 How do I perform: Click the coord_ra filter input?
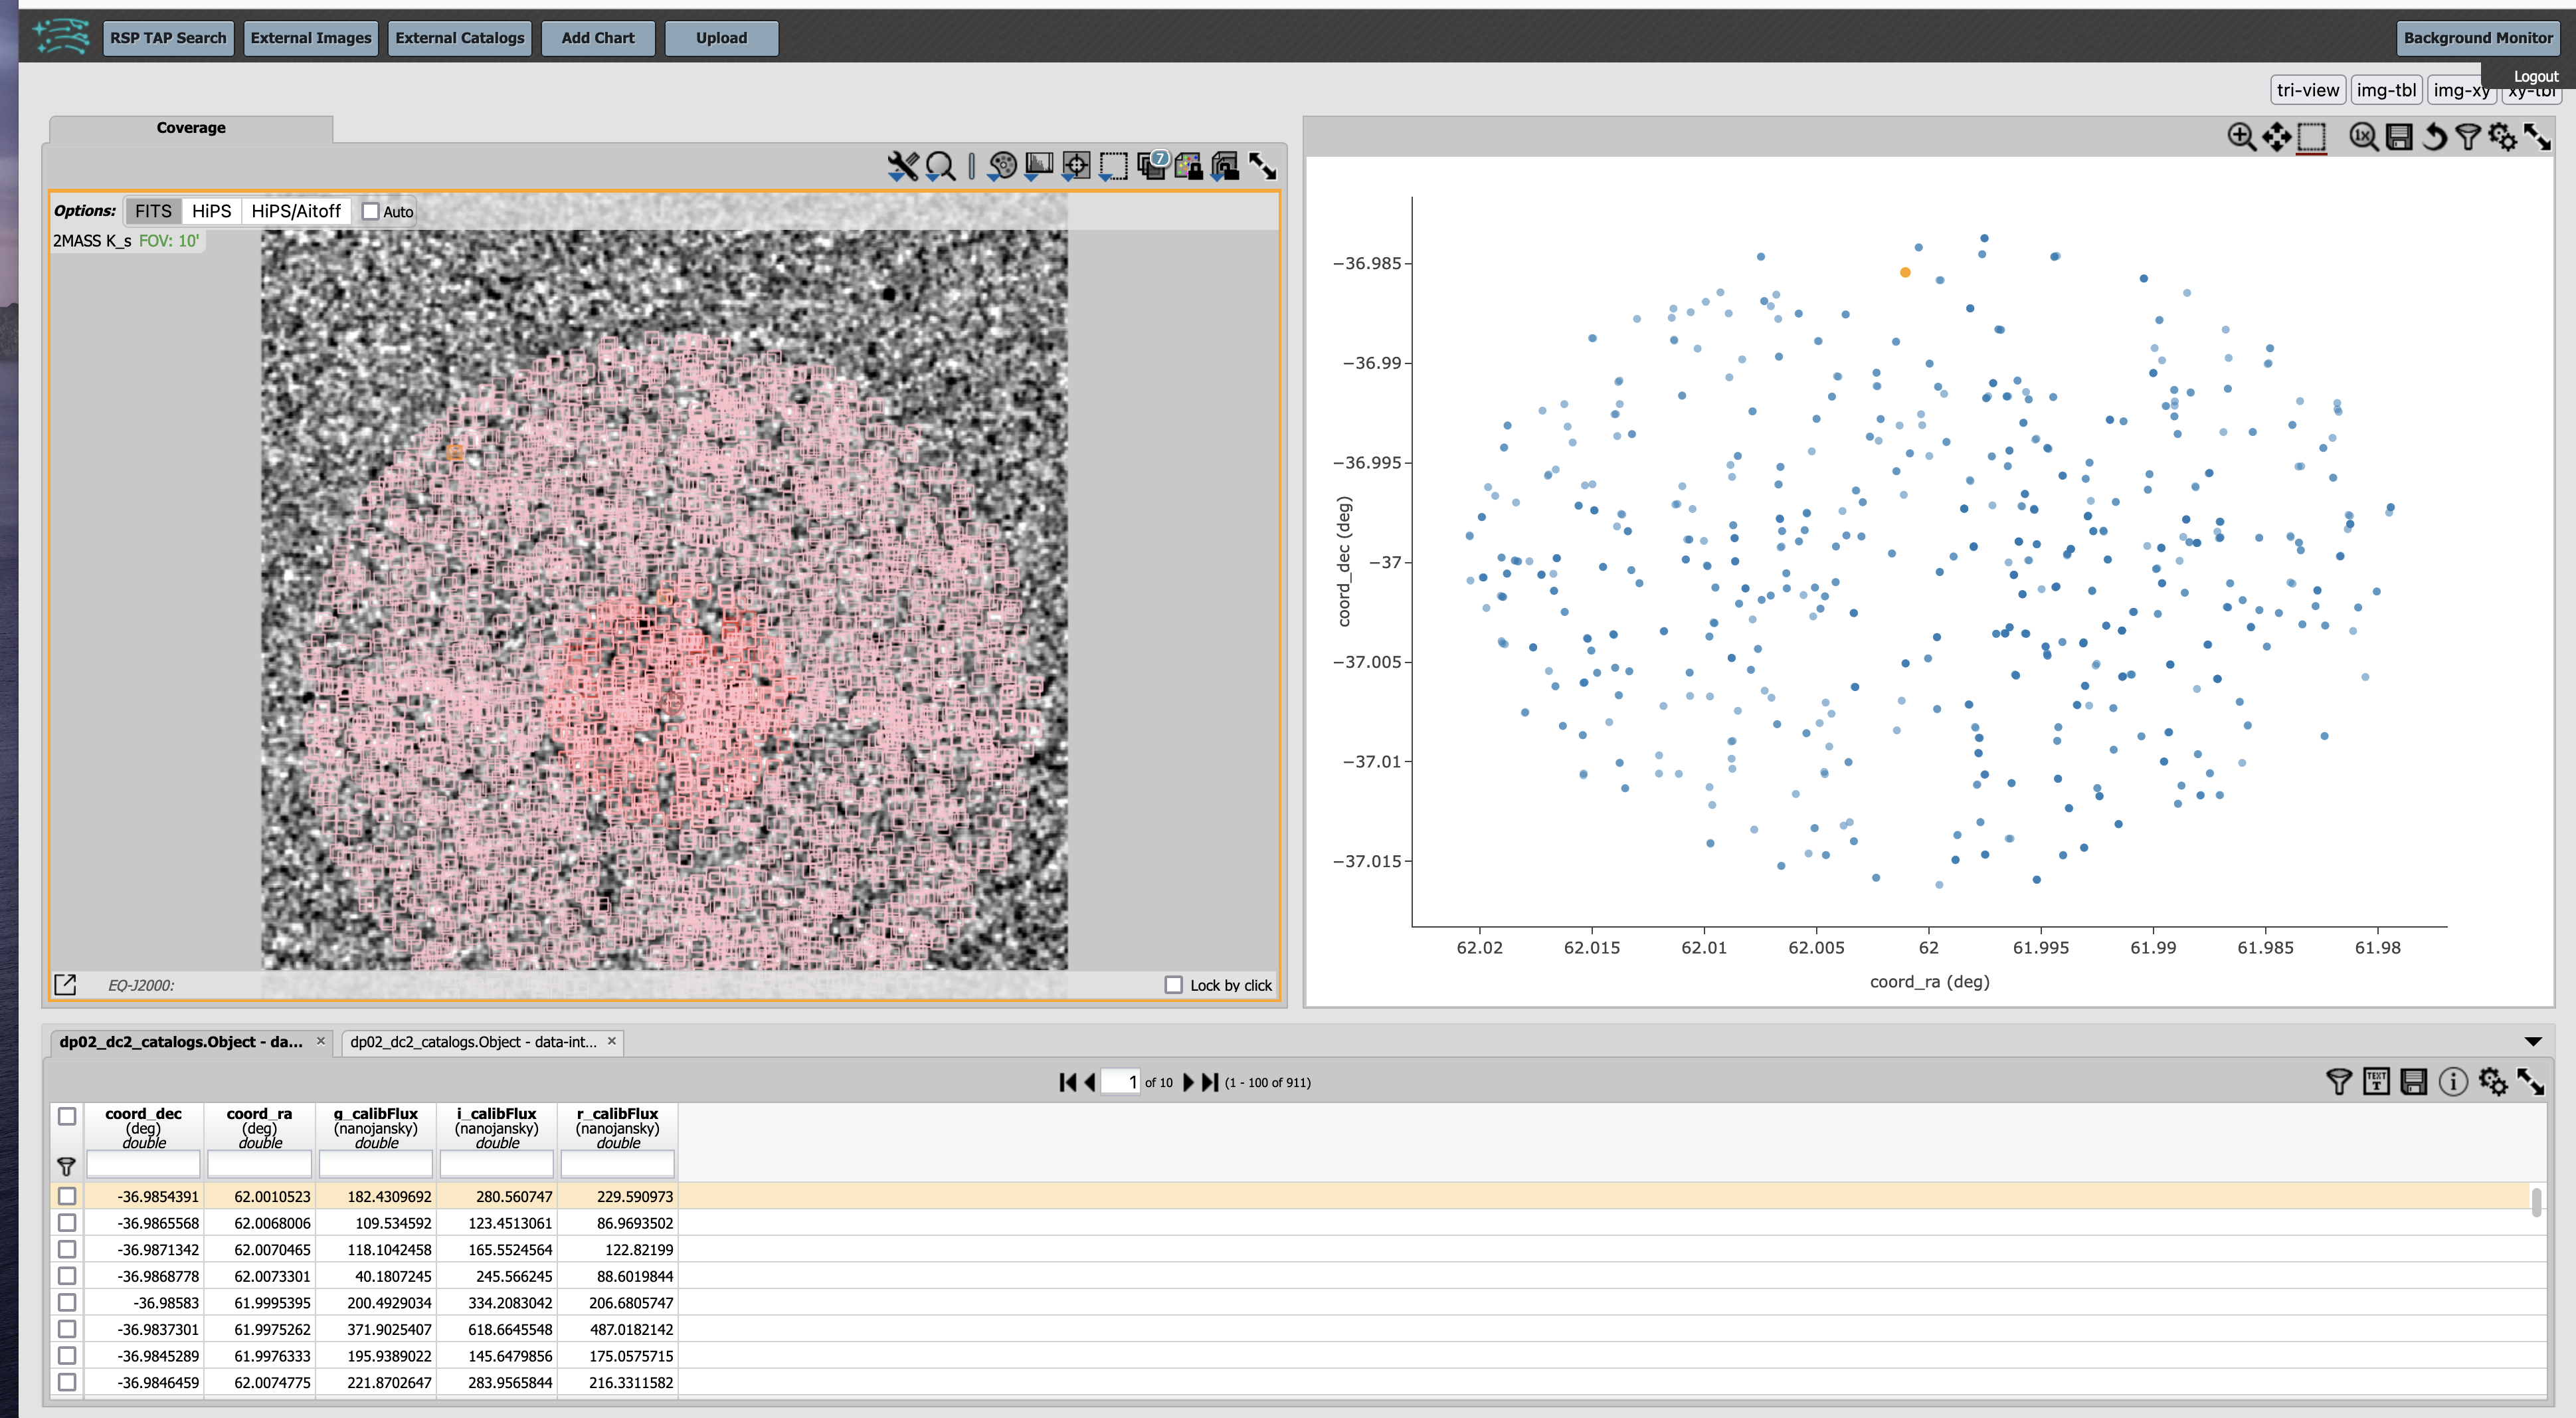pos(259,1164)
